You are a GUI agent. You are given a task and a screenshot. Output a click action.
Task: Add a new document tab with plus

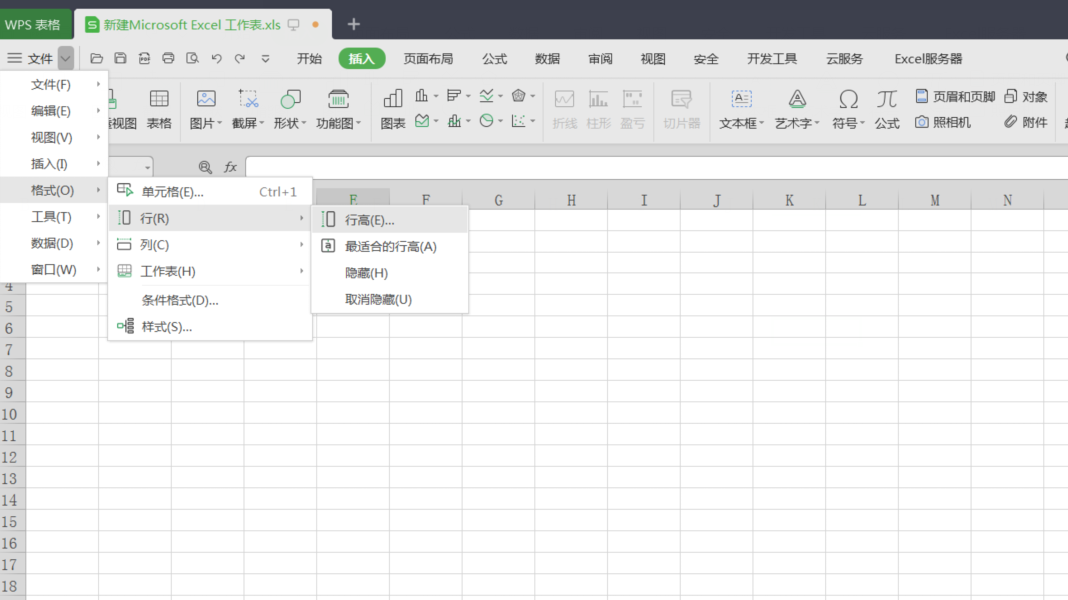coord(354,25)
